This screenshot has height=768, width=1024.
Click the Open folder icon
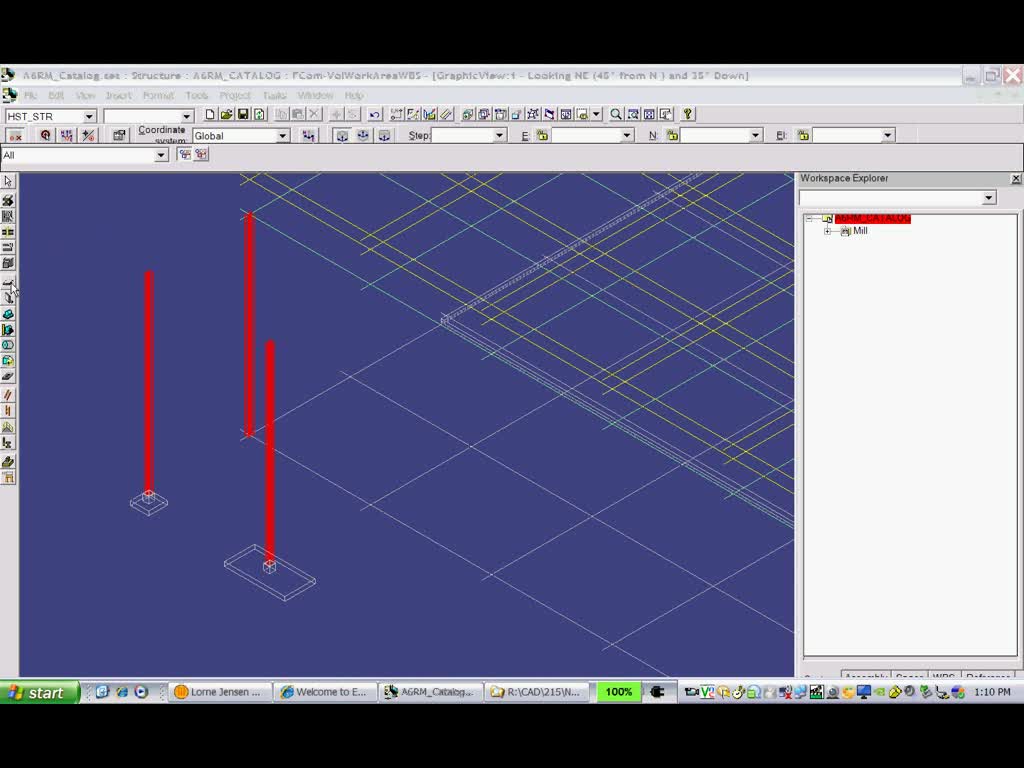click(226, 114)
